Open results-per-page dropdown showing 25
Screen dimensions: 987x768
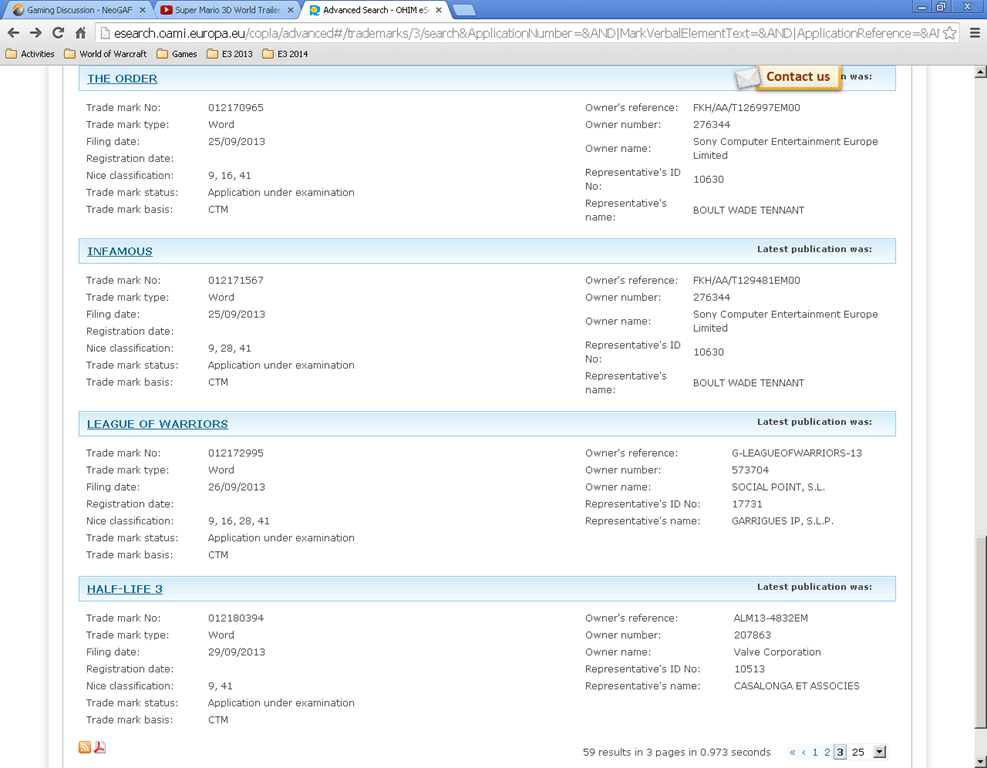point(879,752)
